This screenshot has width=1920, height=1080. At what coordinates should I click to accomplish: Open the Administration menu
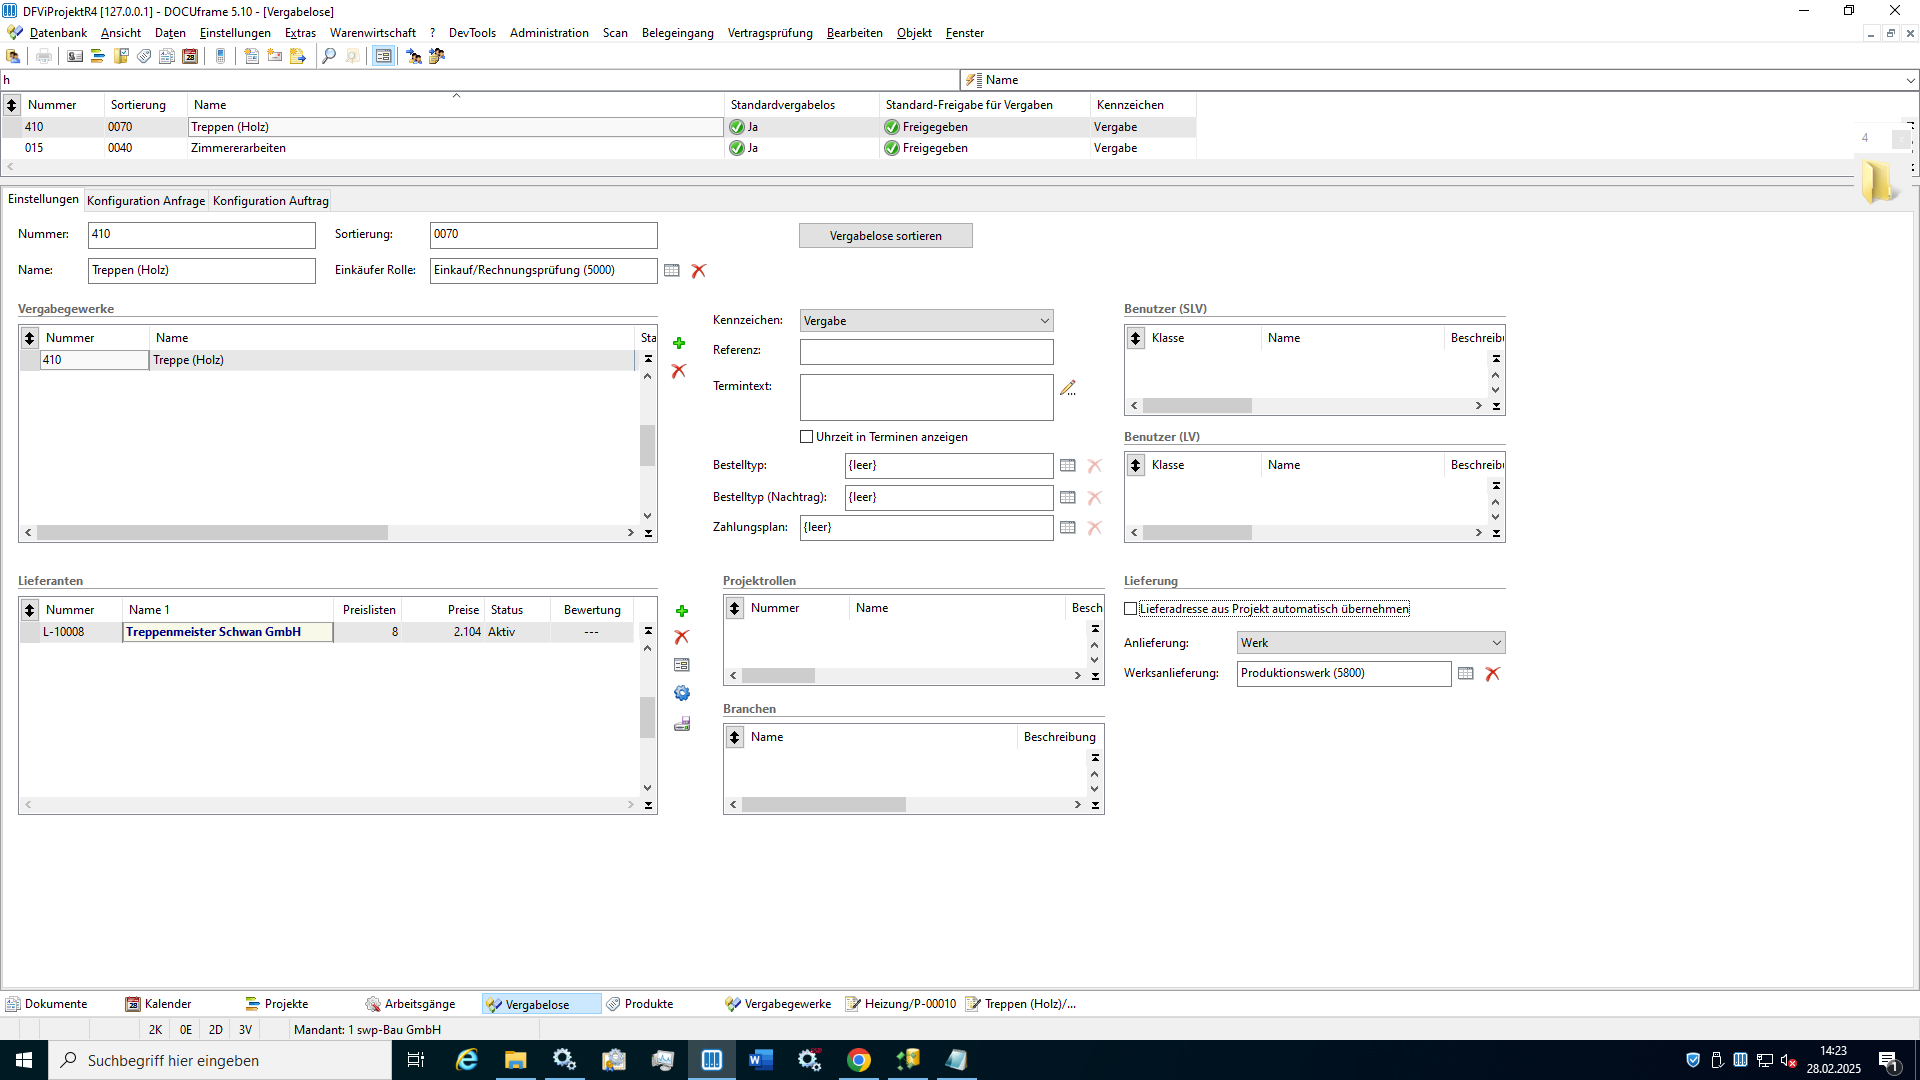(x=549, y=33)
